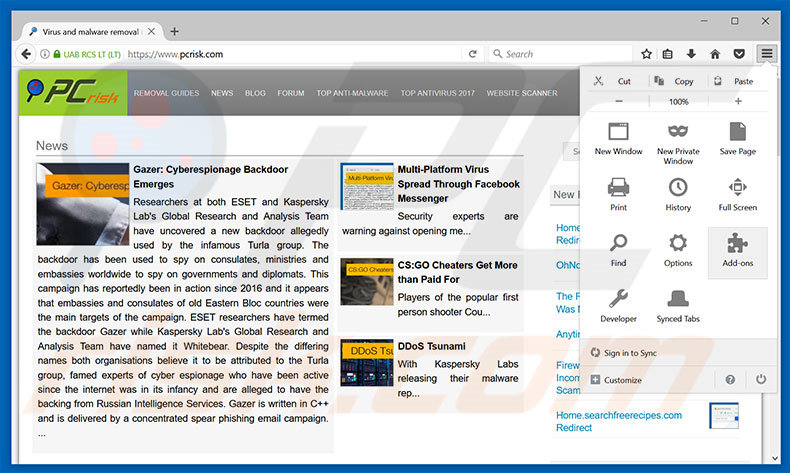The height and width of the screenshot is (473, 790).
Task: Go to the home page icon
Action: [714, 54]
